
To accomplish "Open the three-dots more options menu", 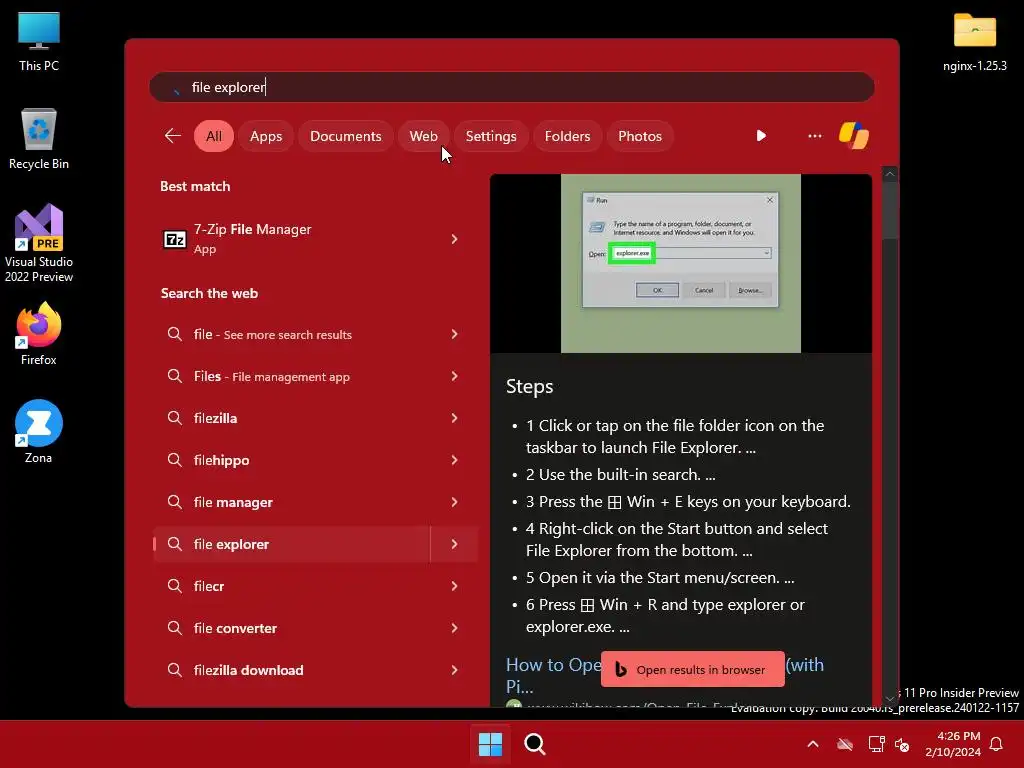I will (814, 136).
